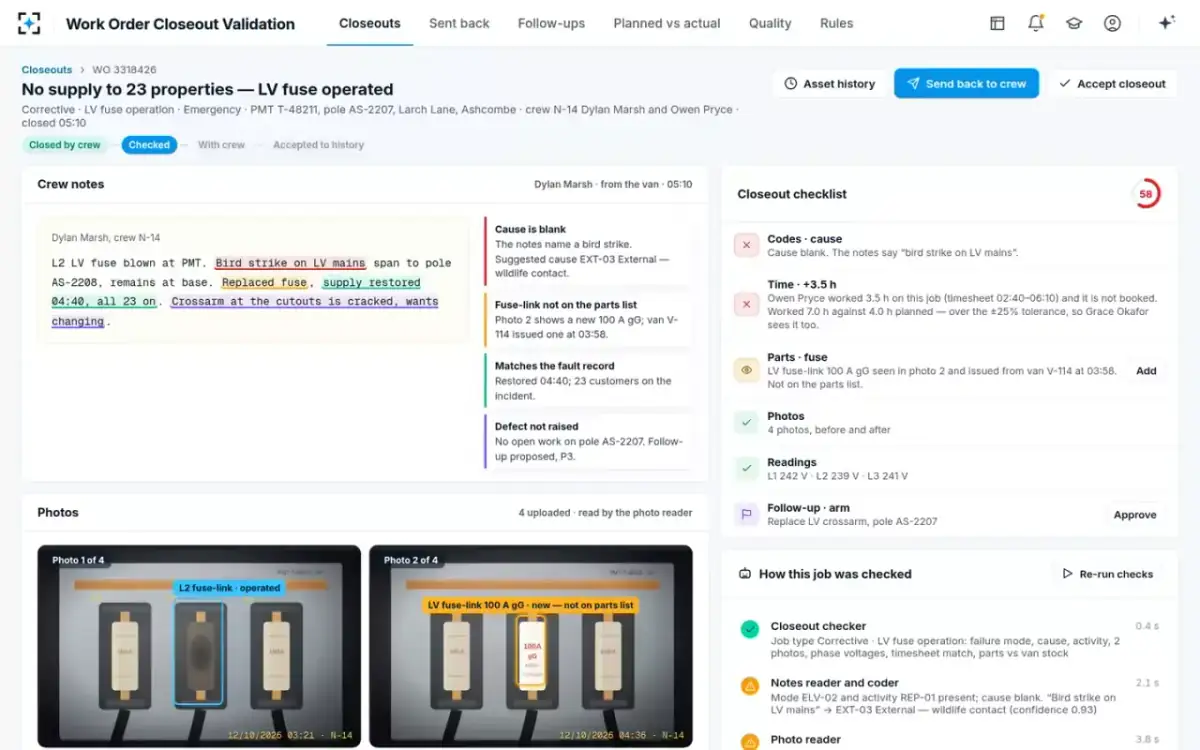Screen dimensions: 1200x750
Task: Select the Closed by crew status pill
Action: [65, 145]
